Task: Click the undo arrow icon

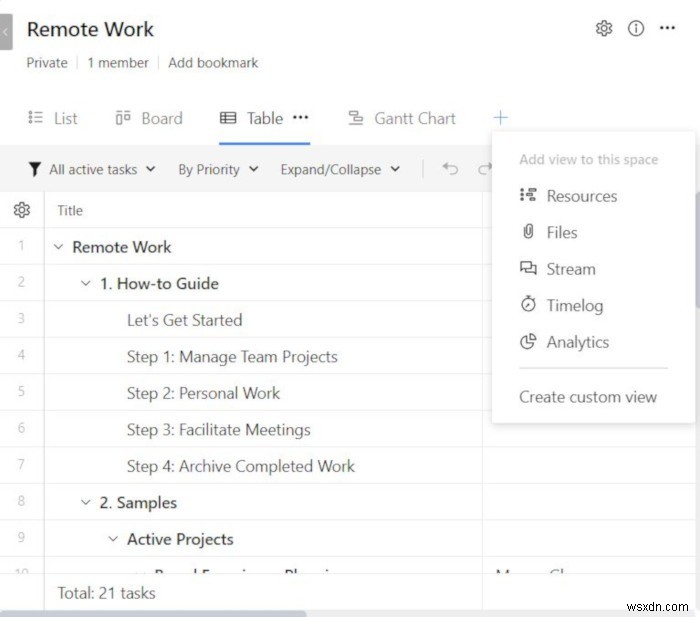Action: click(x=450, y=169)
